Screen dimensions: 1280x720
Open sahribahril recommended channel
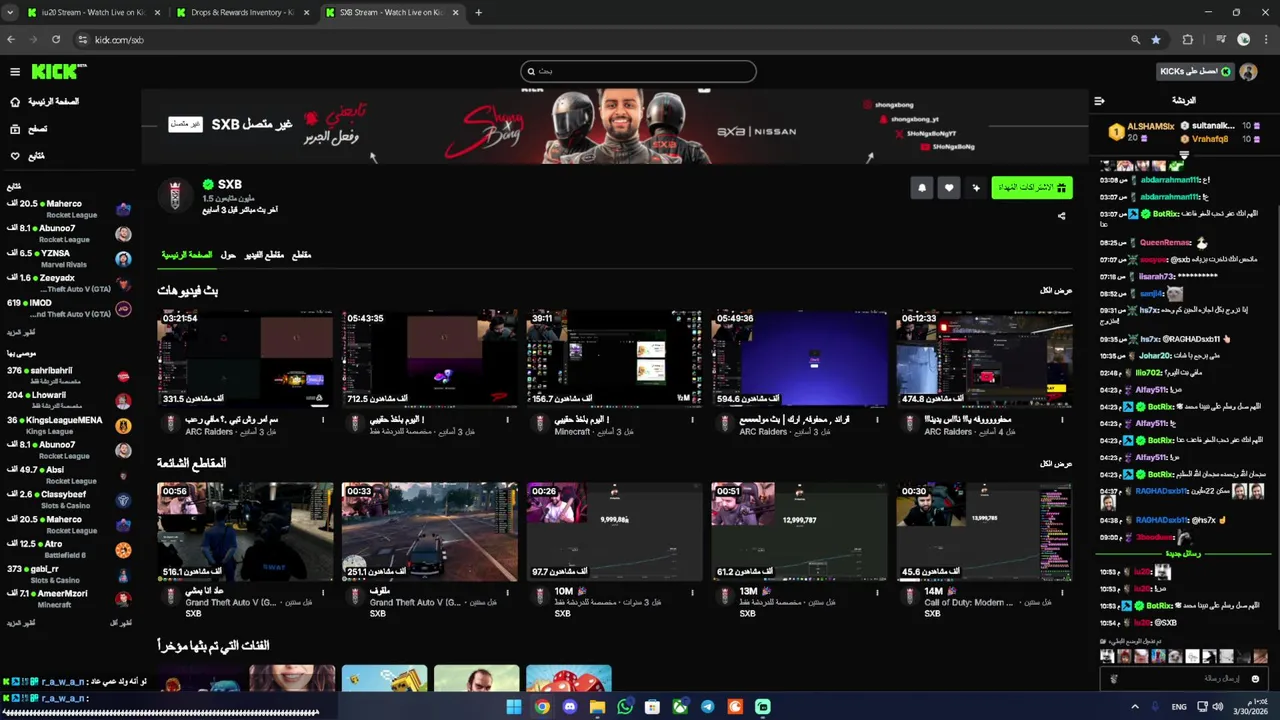click(67, 375)
